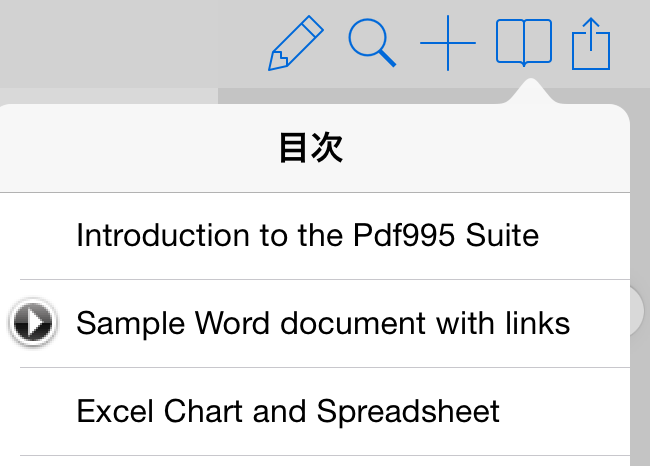Toggle the open-book table of contents icon

(524, 42)
